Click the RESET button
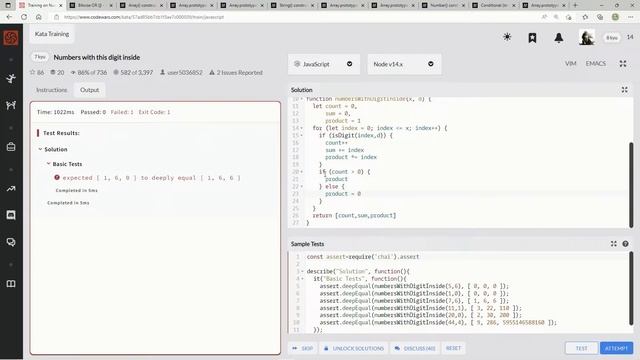 [x=453, y=348]
